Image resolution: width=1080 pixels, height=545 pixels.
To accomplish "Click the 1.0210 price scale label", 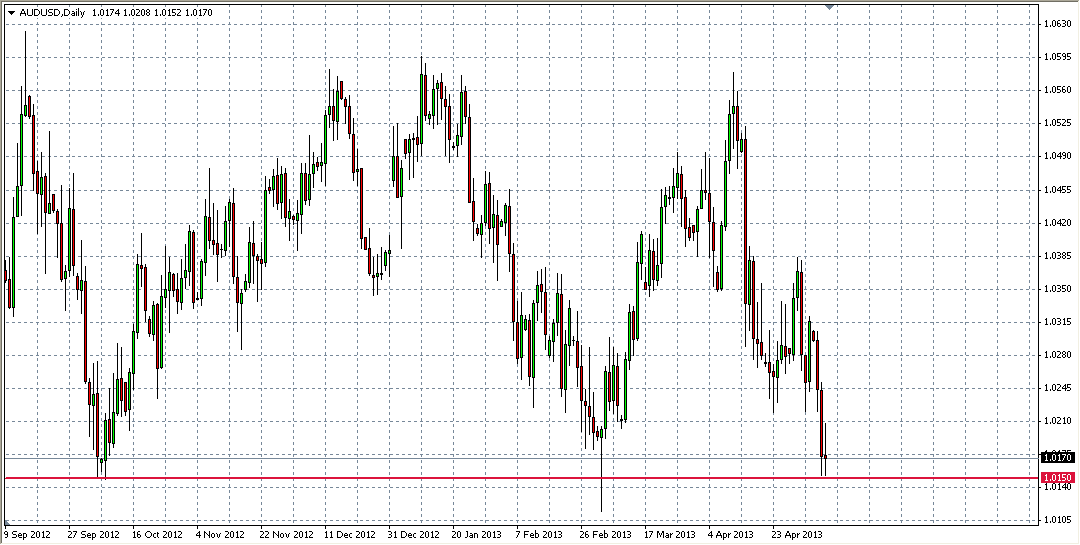I will (1057, 421).
